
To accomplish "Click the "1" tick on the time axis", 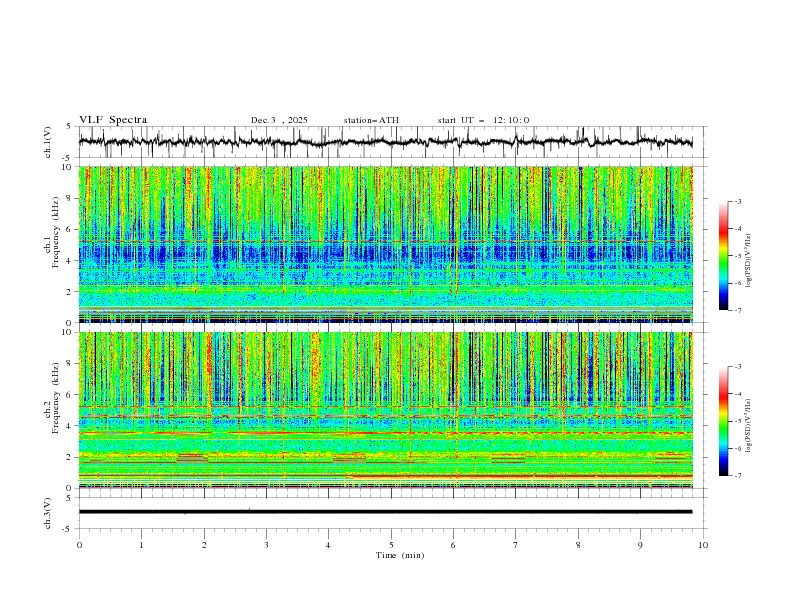I will (x=141, y=545).
